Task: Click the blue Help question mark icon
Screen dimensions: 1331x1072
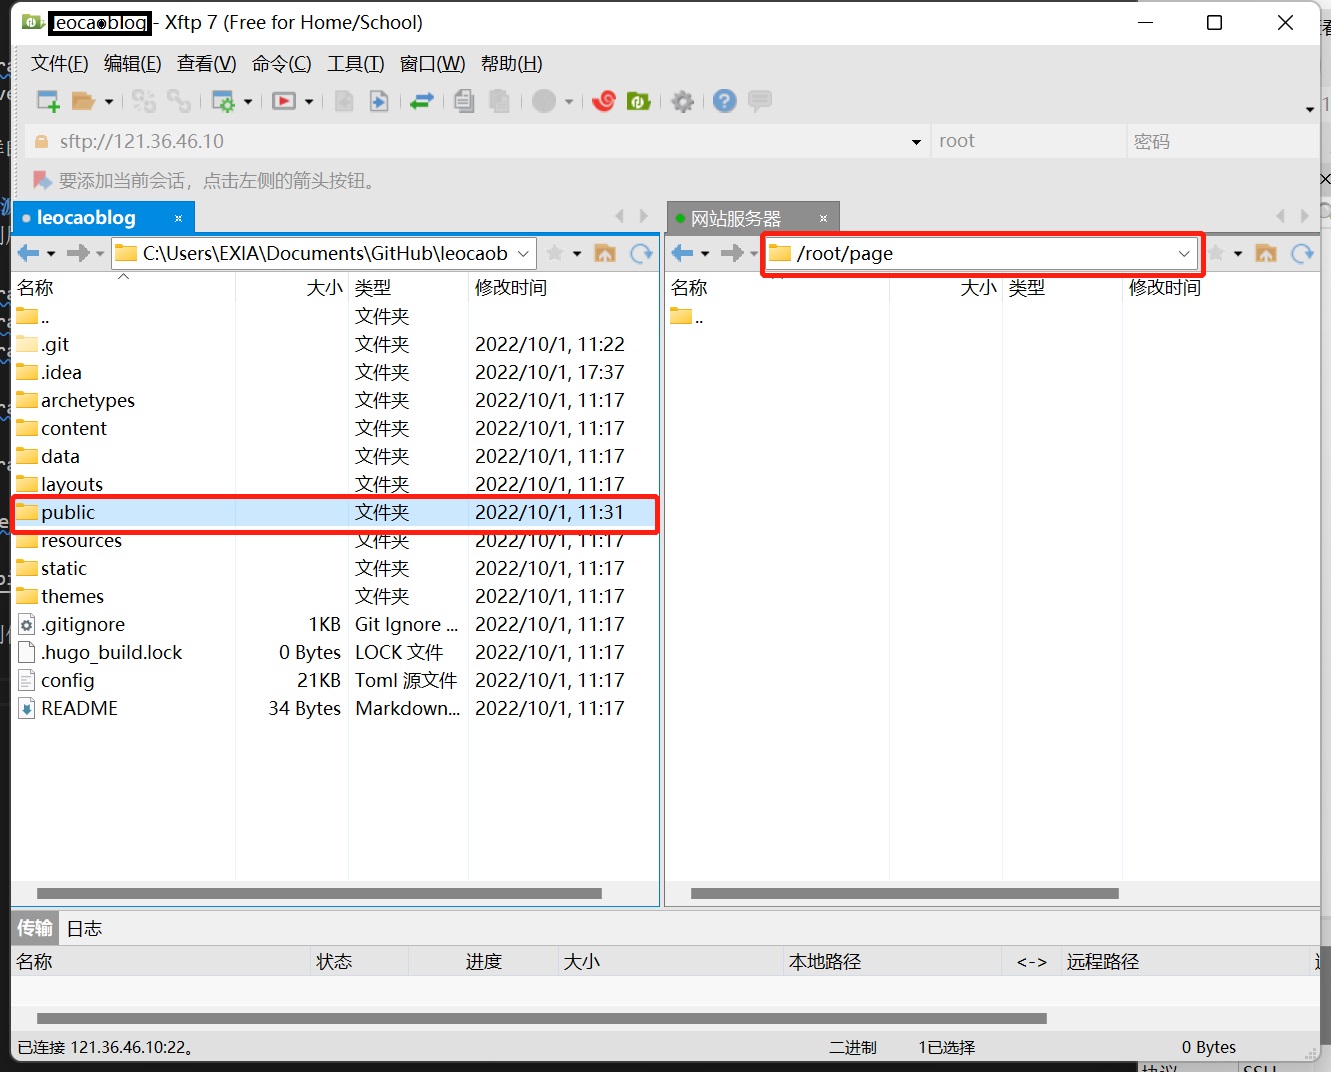Action: point(725,101)
